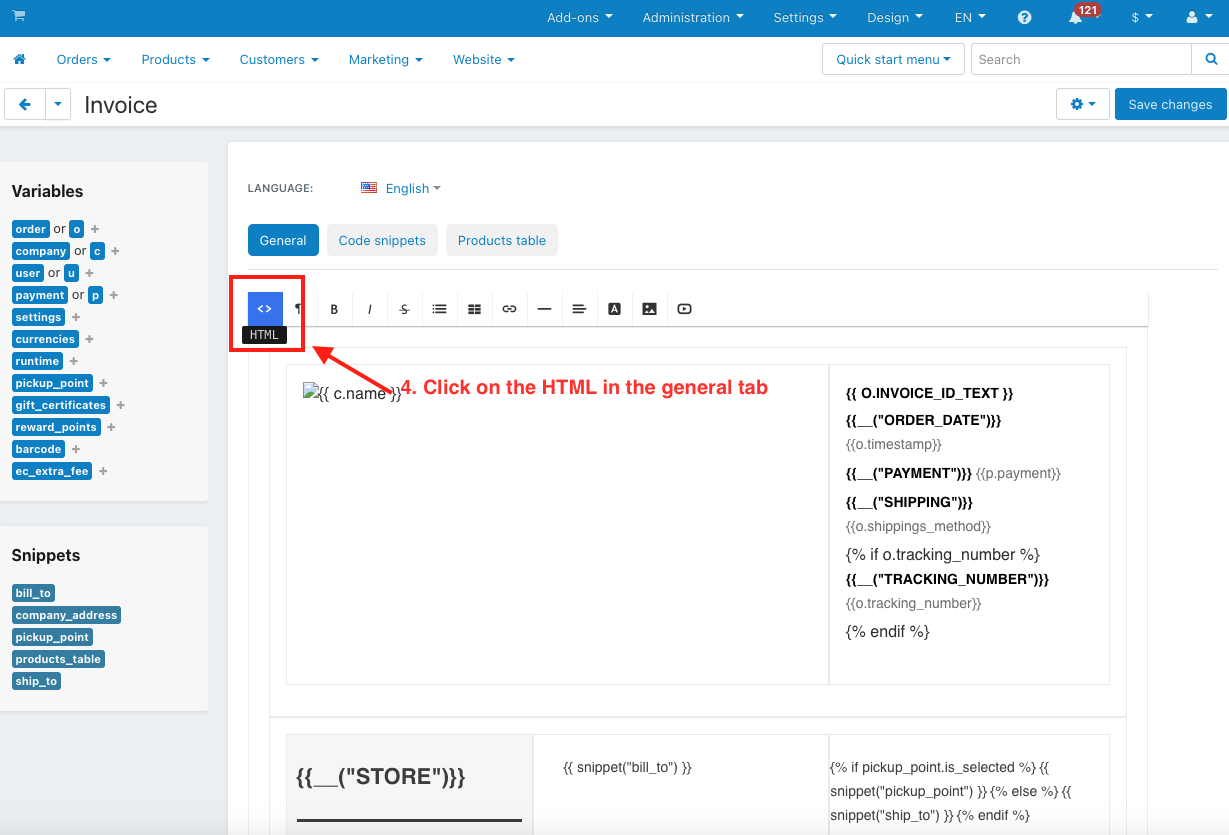Screen dimensions: 1229x835
Task: Add the company variable with plus
Action: (115, 251)
